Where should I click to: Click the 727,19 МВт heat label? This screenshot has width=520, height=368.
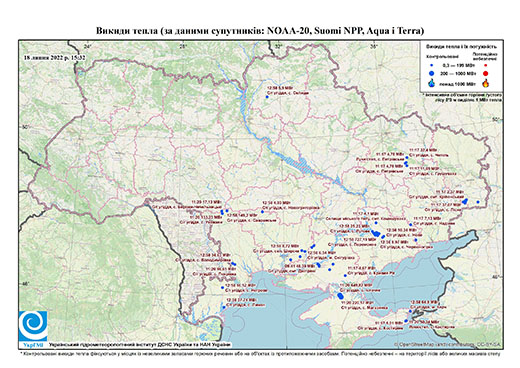pos(360,239)
